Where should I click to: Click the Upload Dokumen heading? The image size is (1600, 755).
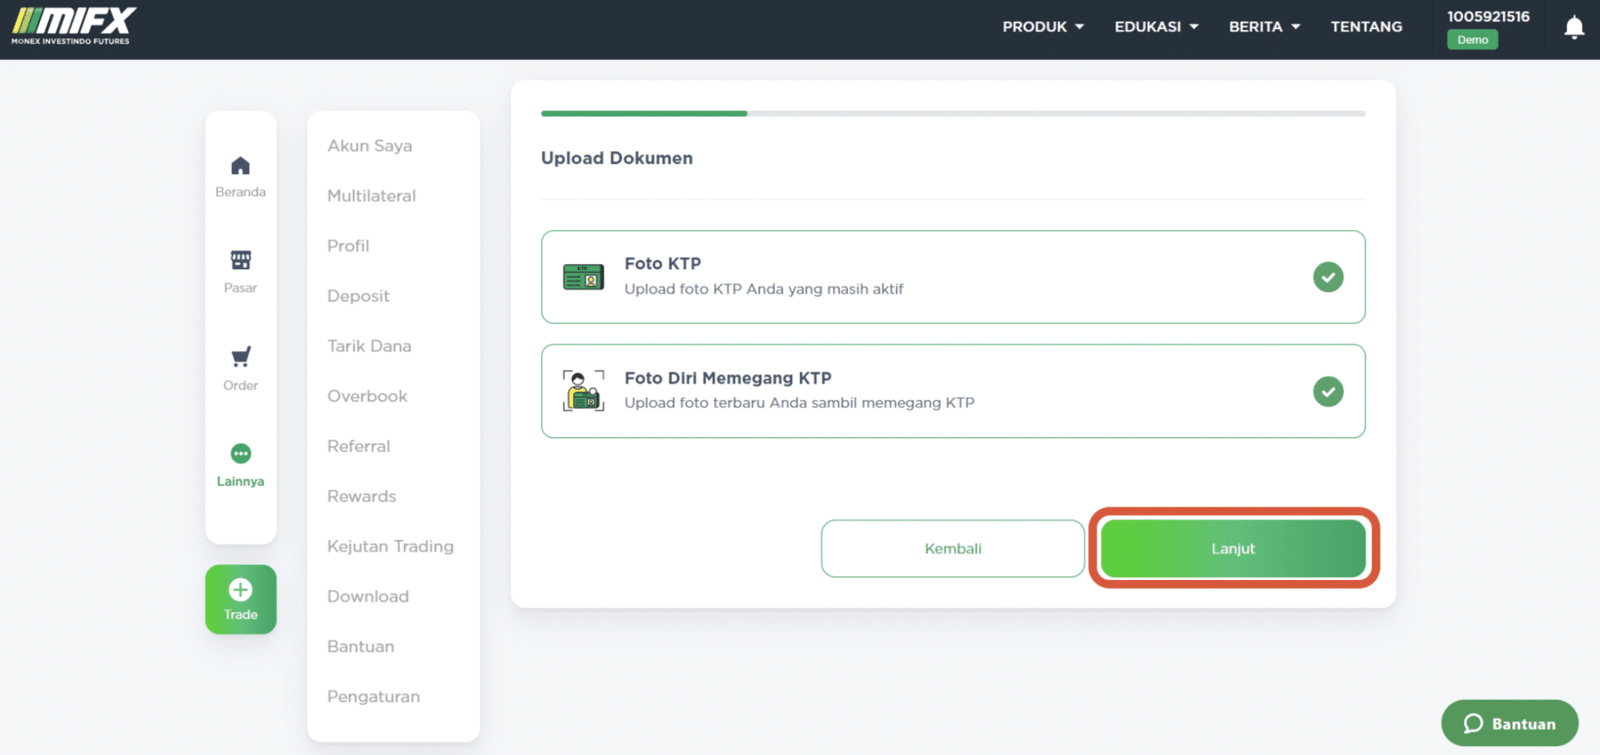(x=617, y=158)
